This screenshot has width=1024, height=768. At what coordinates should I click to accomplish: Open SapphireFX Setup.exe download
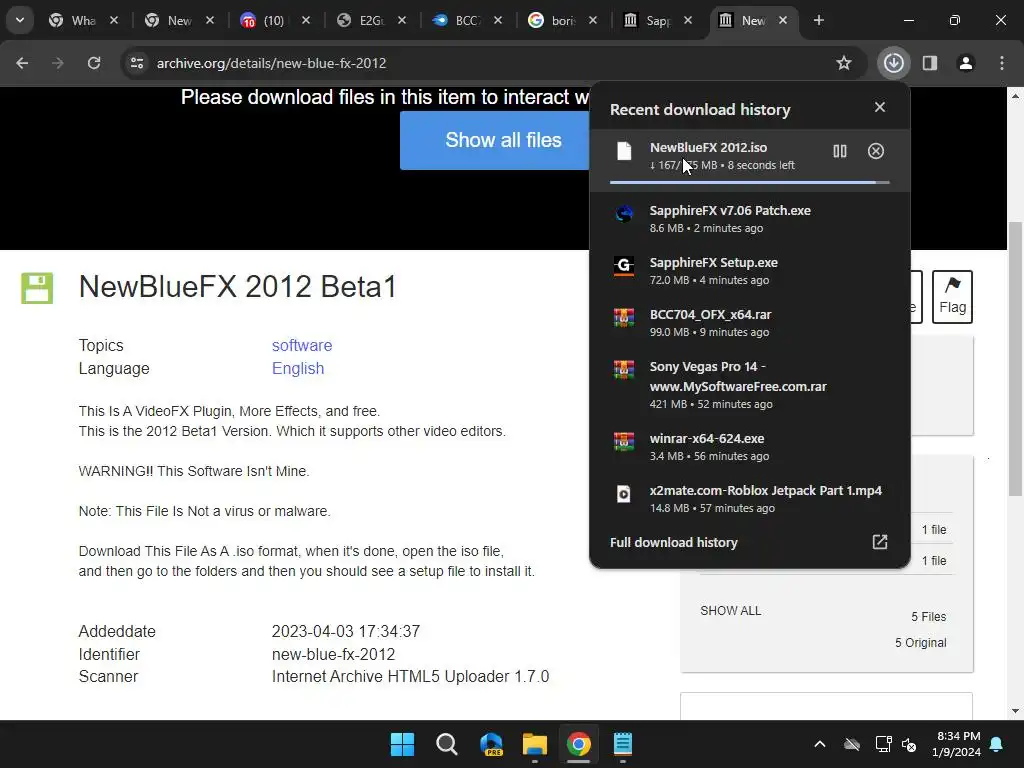(750, 271)
